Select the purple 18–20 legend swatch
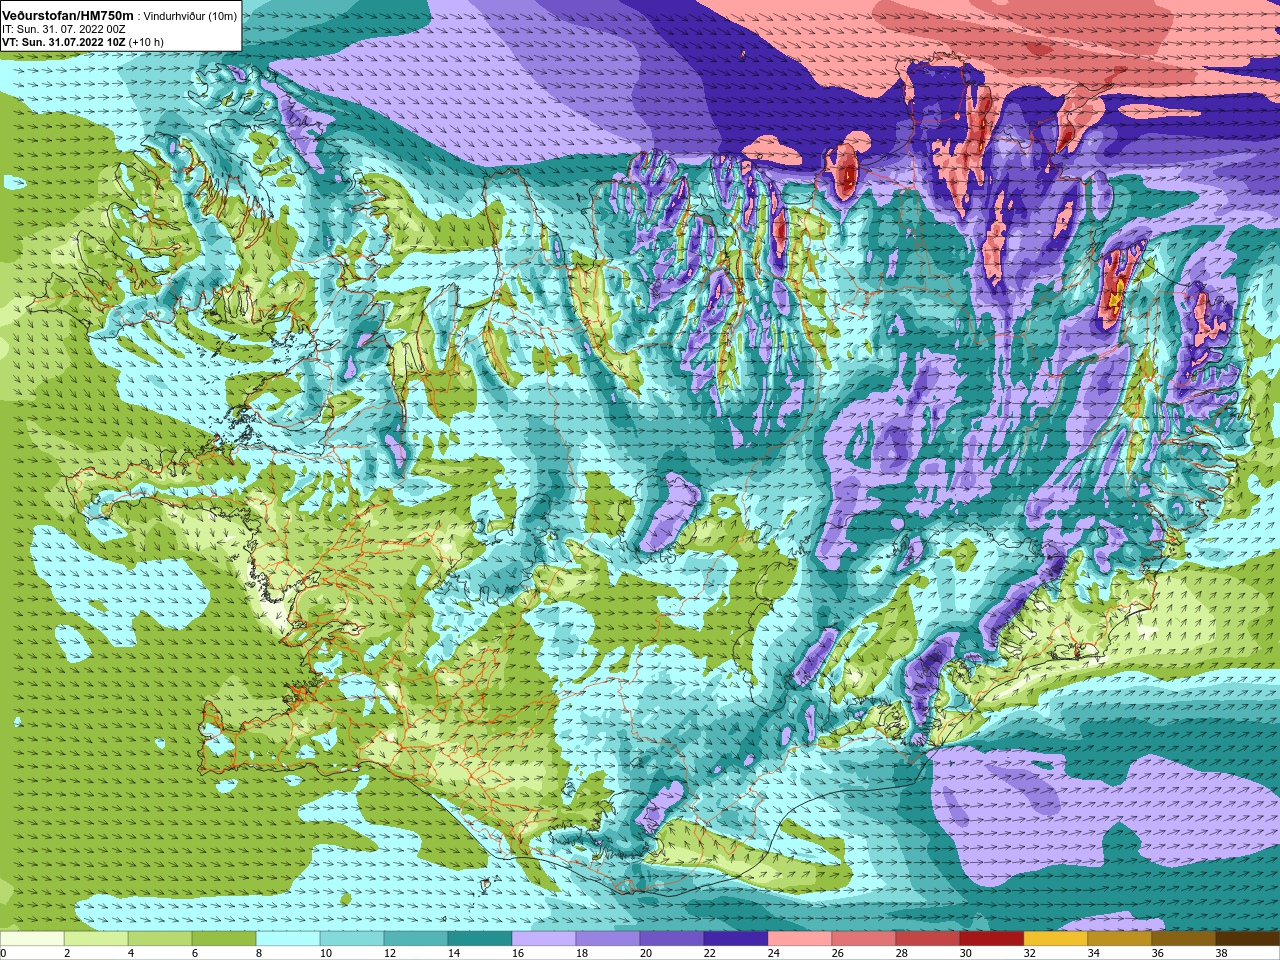This screenshot has width=1280, height=960. pyautogui.click(x=608, y=939)
